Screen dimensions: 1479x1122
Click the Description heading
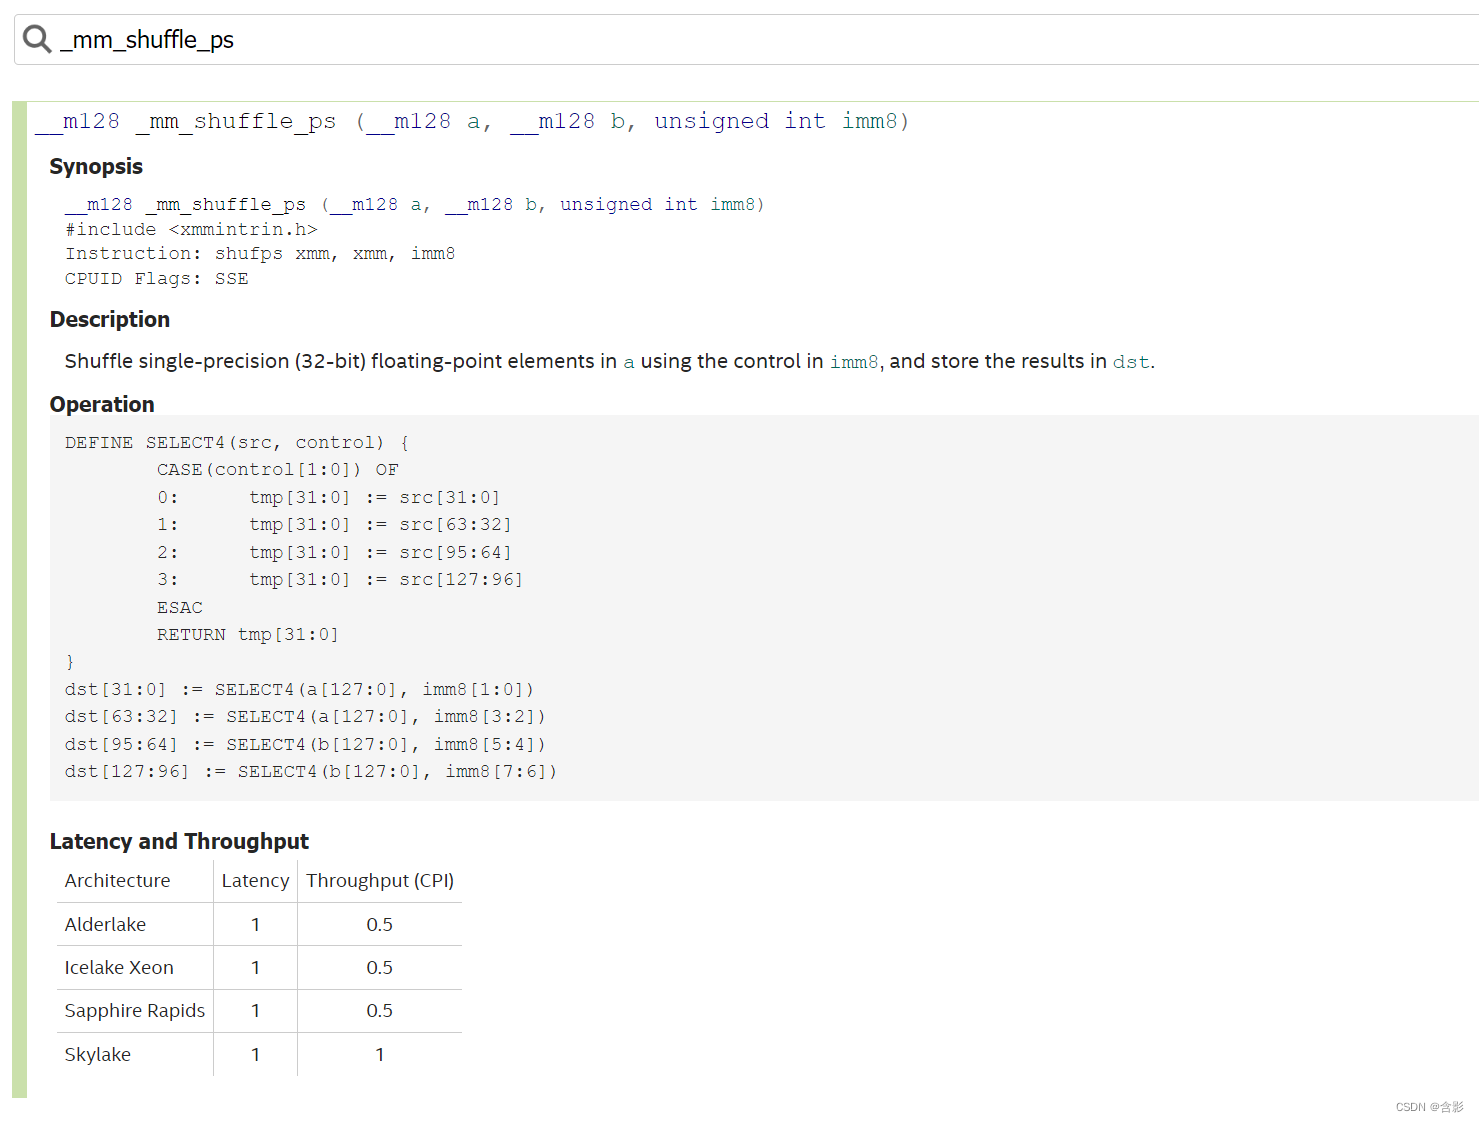[110, 319]
